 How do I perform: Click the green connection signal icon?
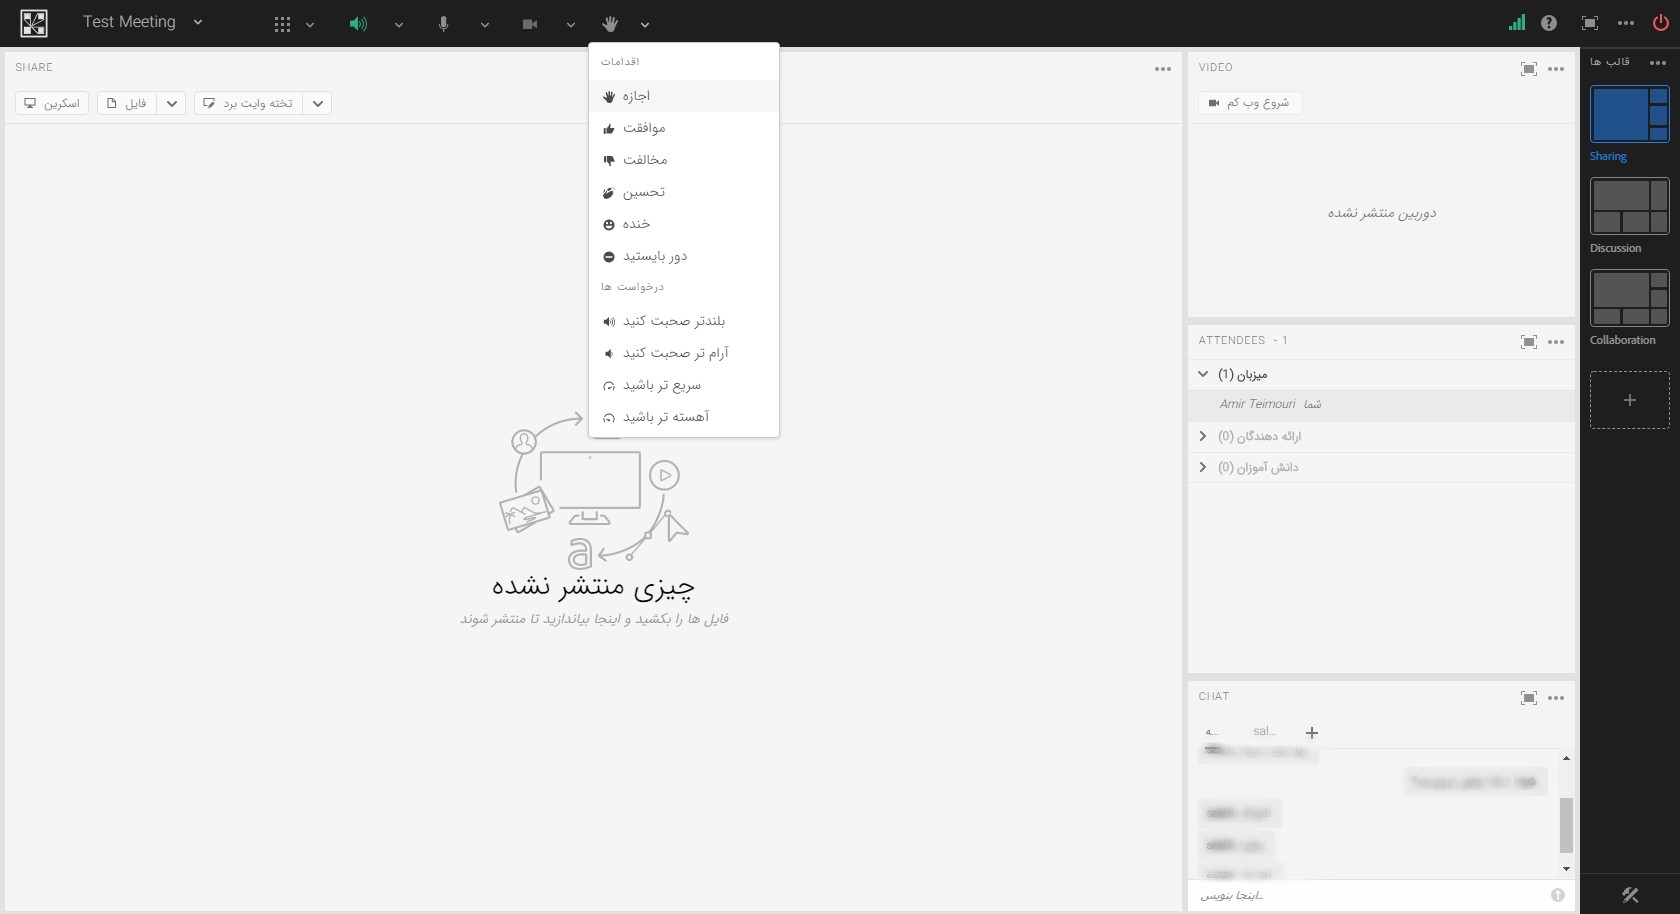(x=1517, y=23)
